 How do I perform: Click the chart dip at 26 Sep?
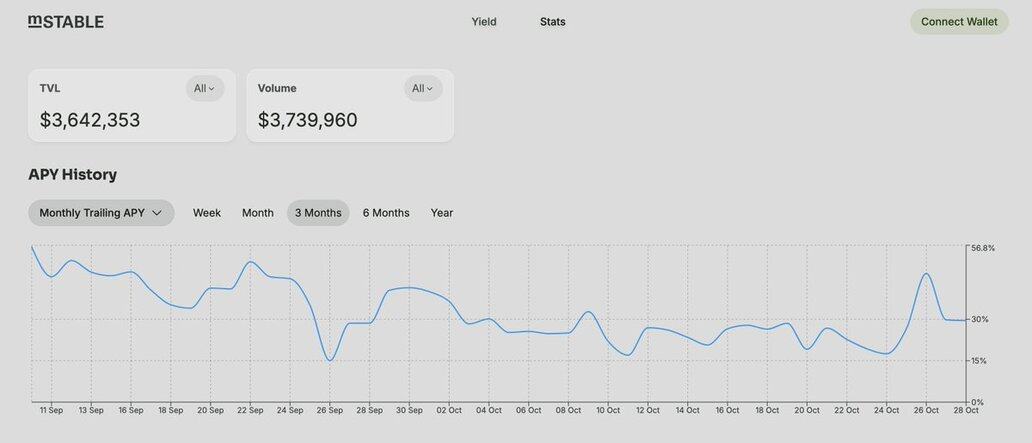[329, 360]
